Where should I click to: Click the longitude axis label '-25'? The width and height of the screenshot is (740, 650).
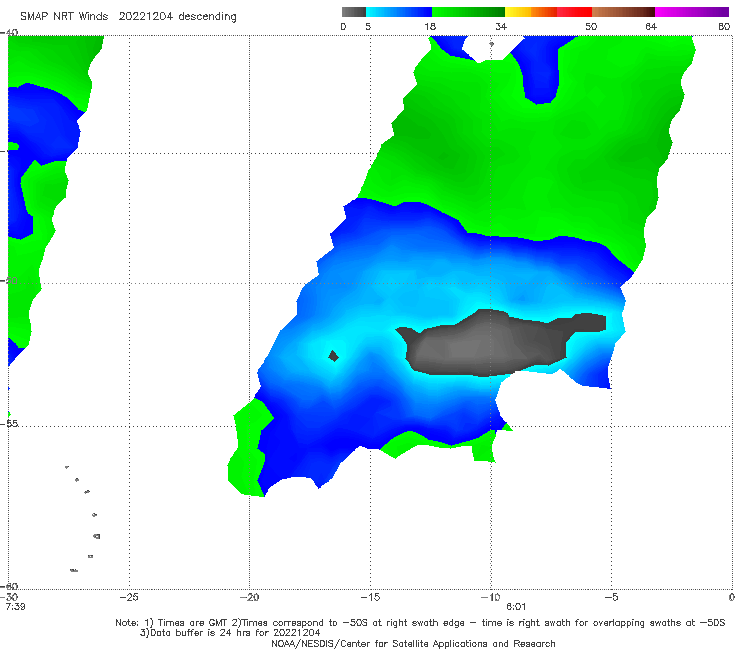[x=129, y=597]
